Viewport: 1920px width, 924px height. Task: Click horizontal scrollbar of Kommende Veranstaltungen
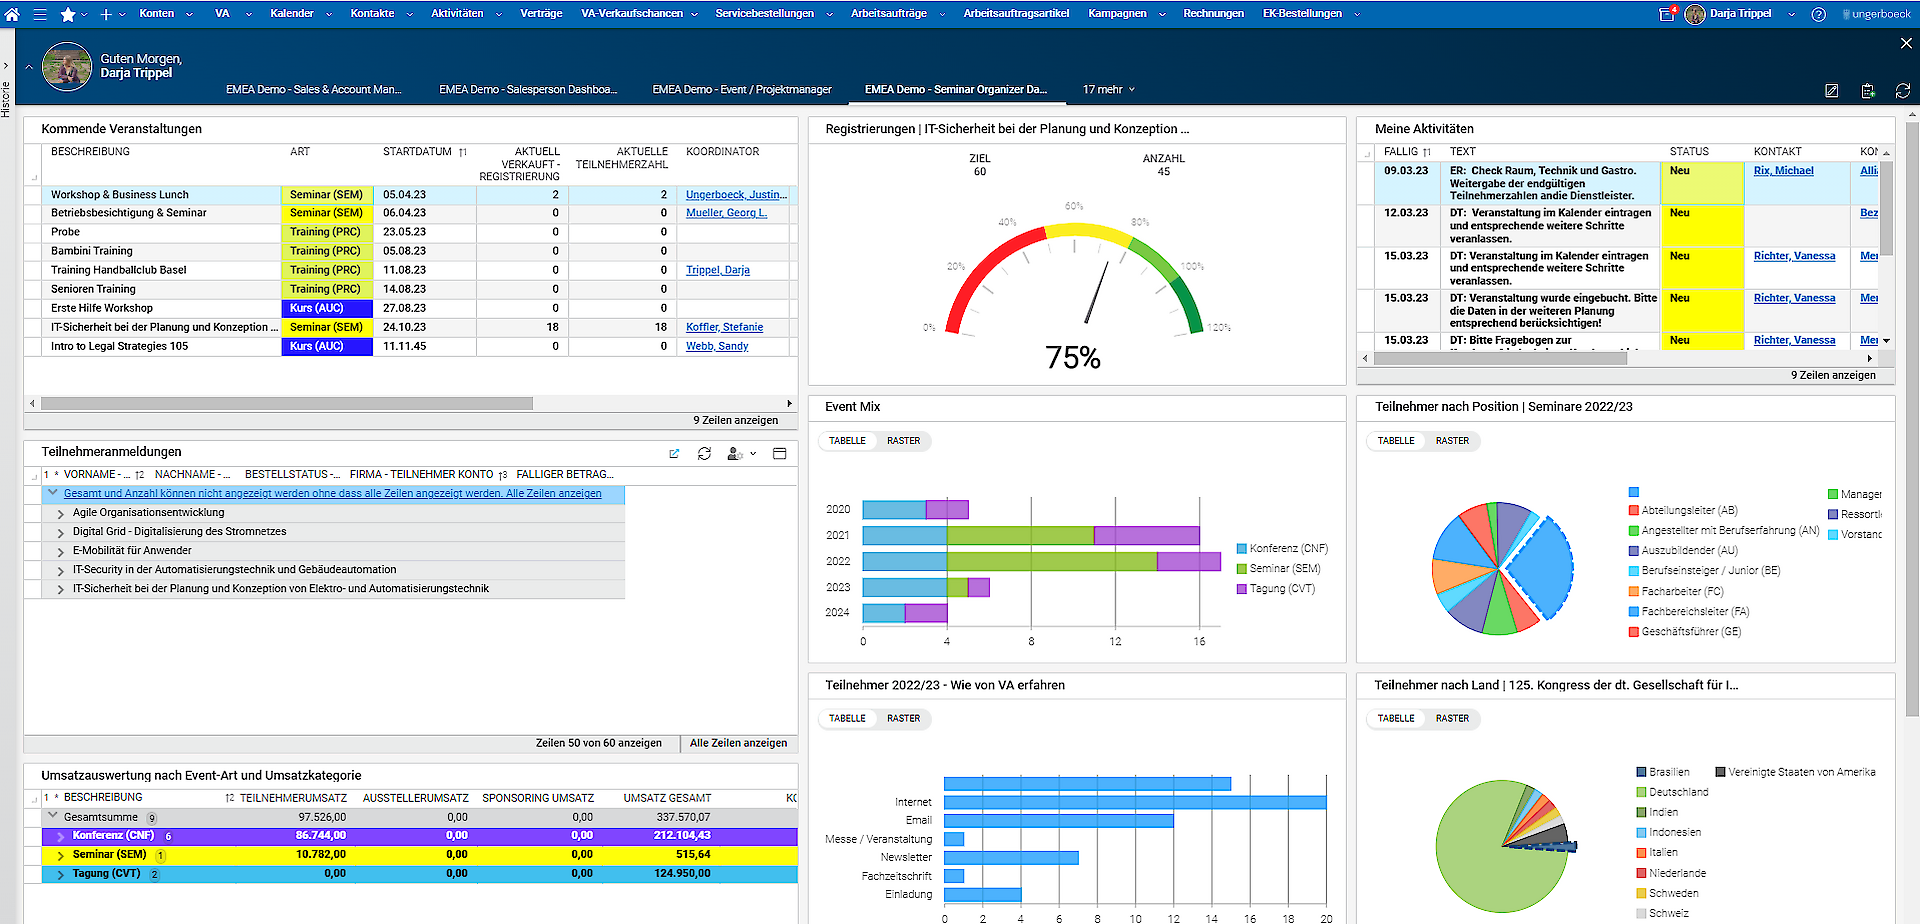pos(287,404)
